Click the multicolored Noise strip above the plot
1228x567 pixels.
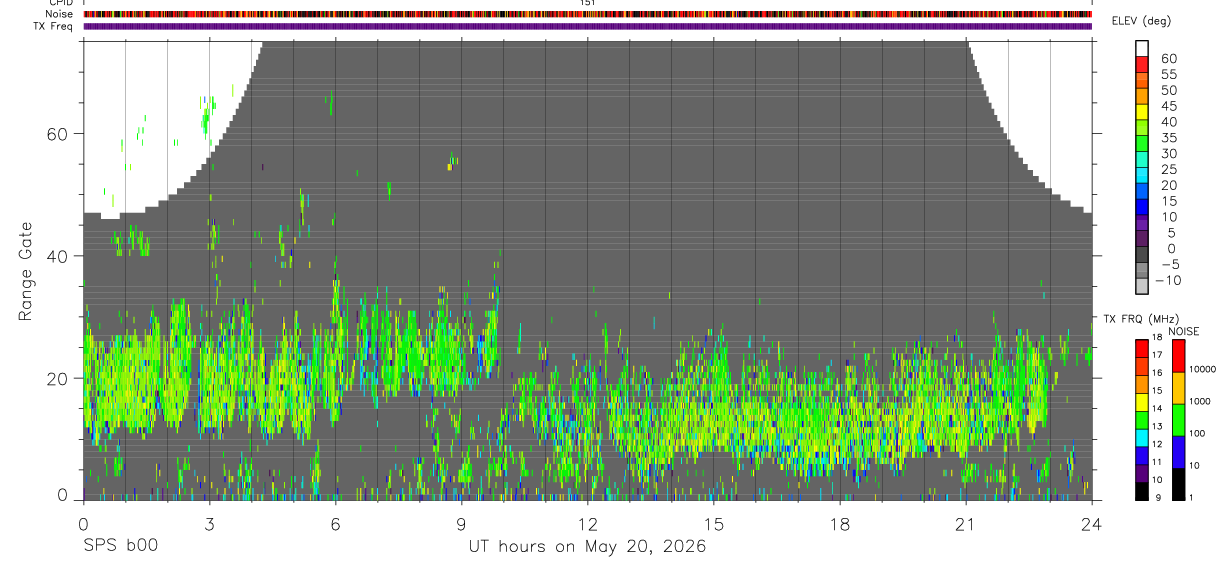tap(588, 14)
